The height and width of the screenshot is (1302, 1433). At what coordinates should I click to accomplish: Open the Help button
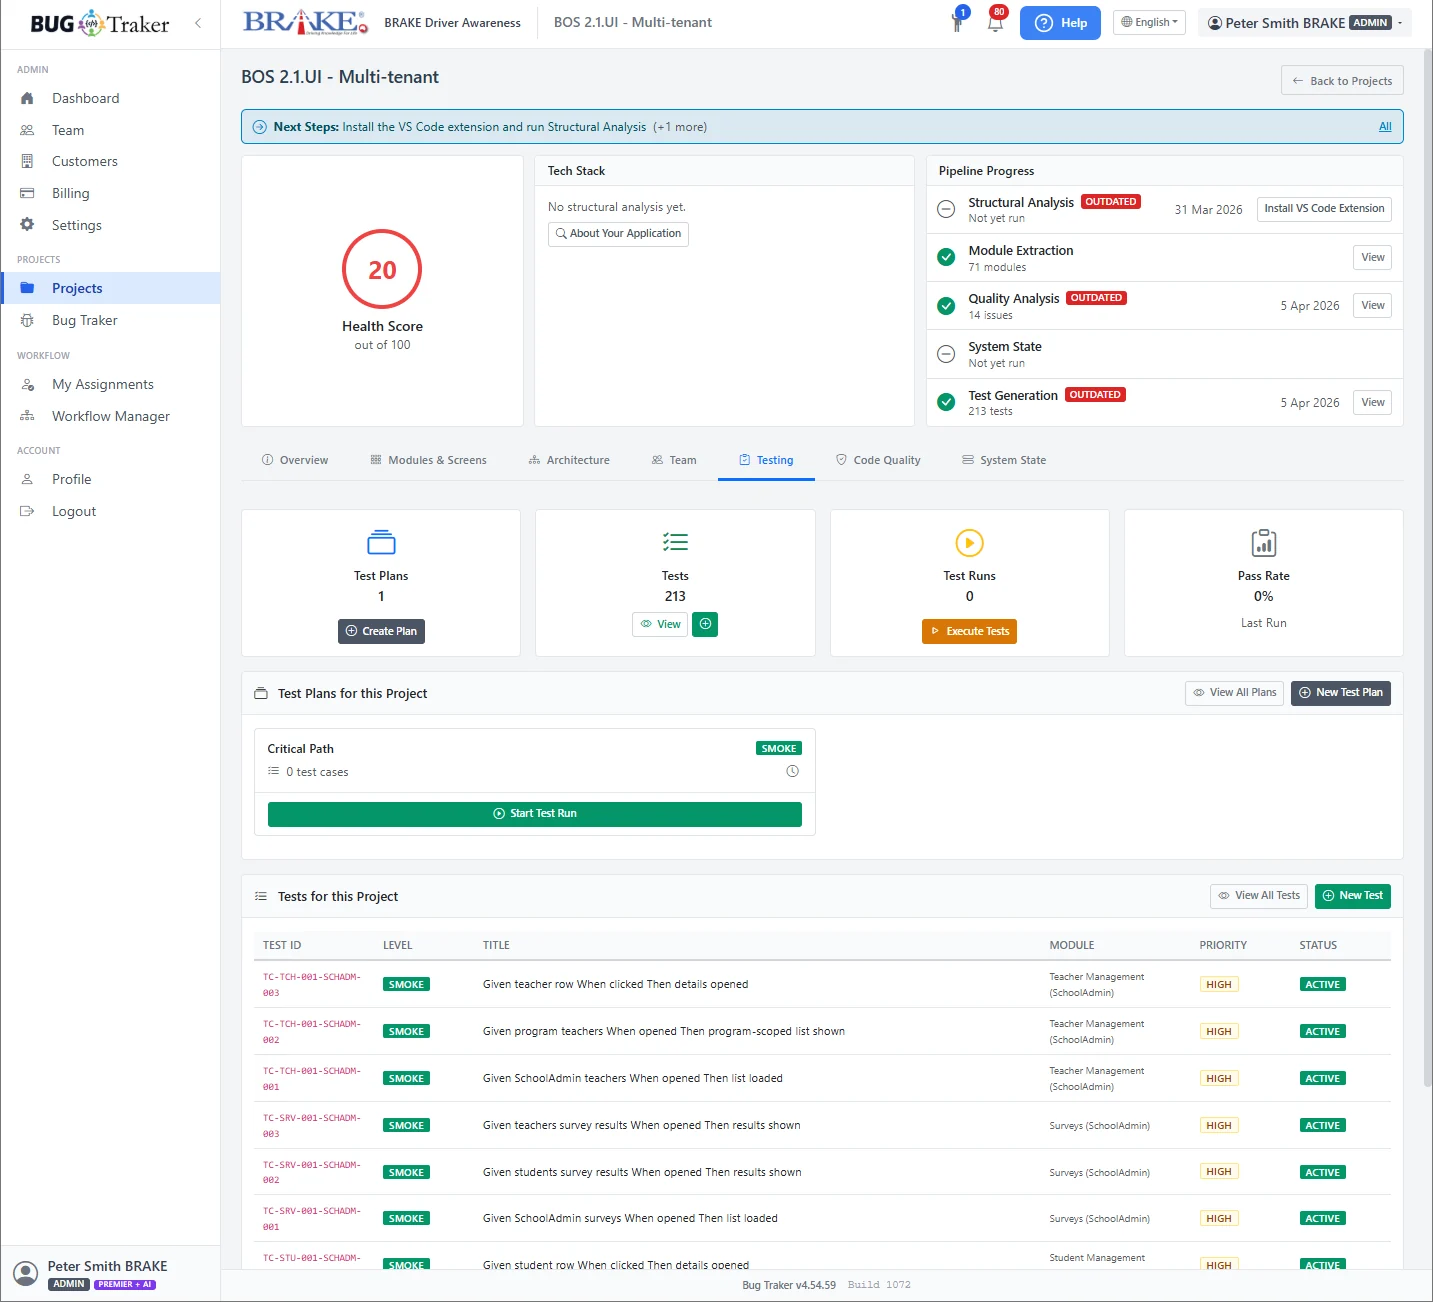1060,23
